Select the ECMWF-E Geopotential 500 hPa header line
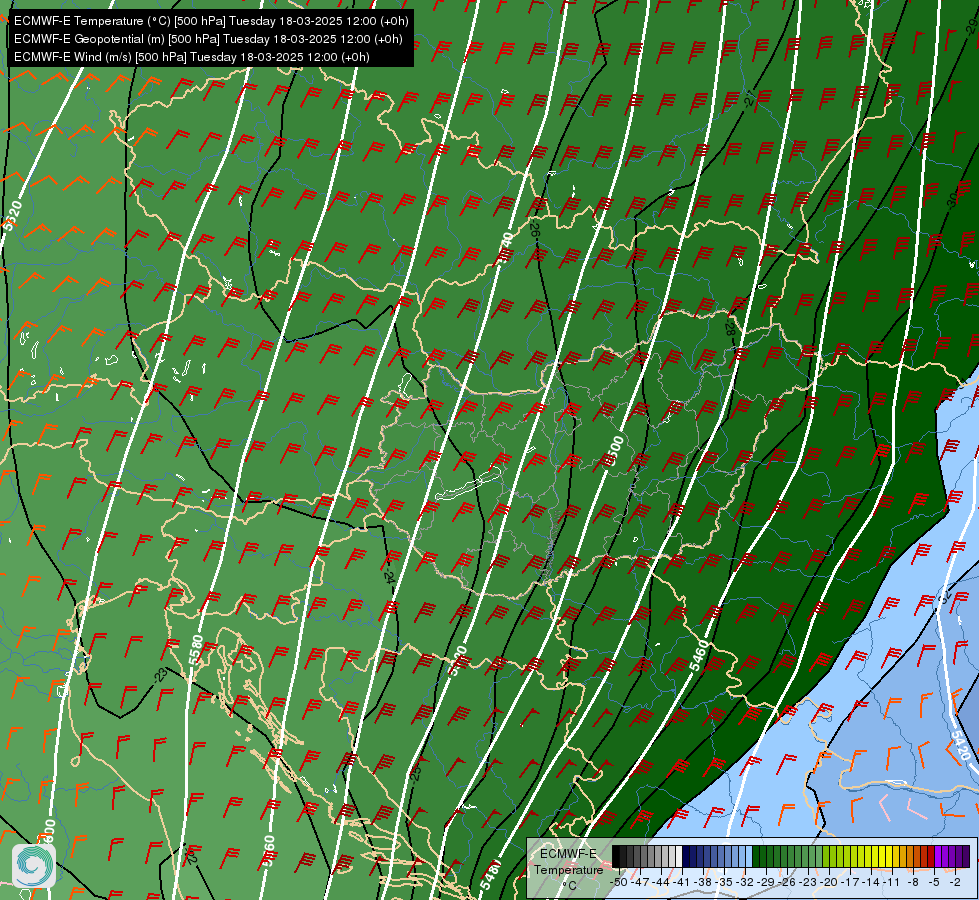 [208, 39]
